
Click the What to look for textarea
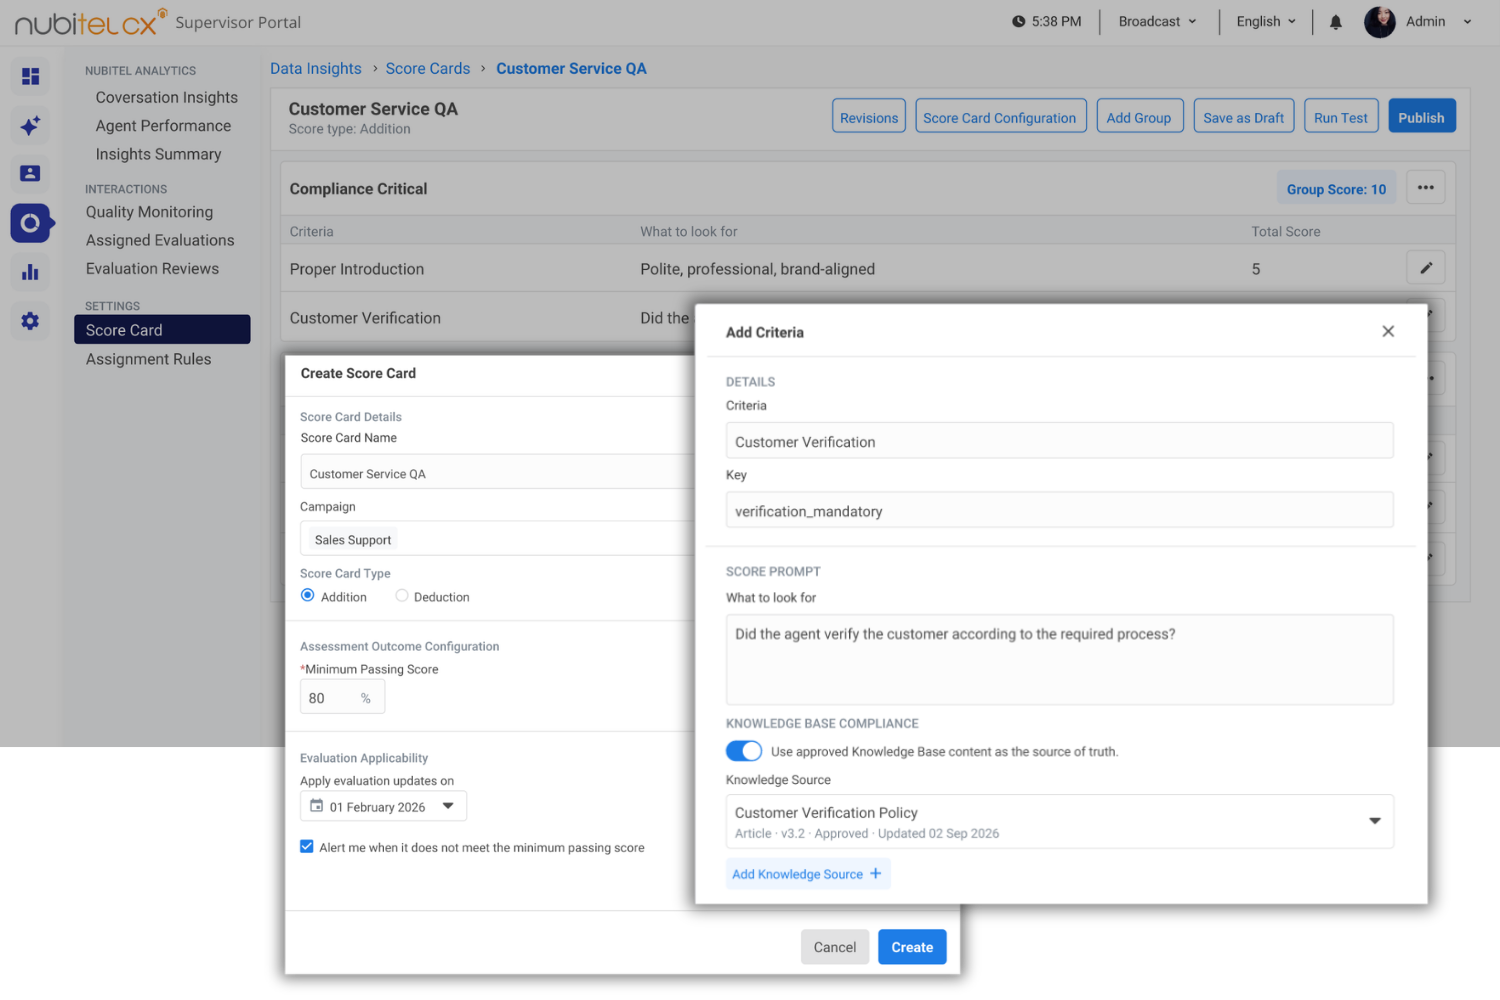point(1059,659)
